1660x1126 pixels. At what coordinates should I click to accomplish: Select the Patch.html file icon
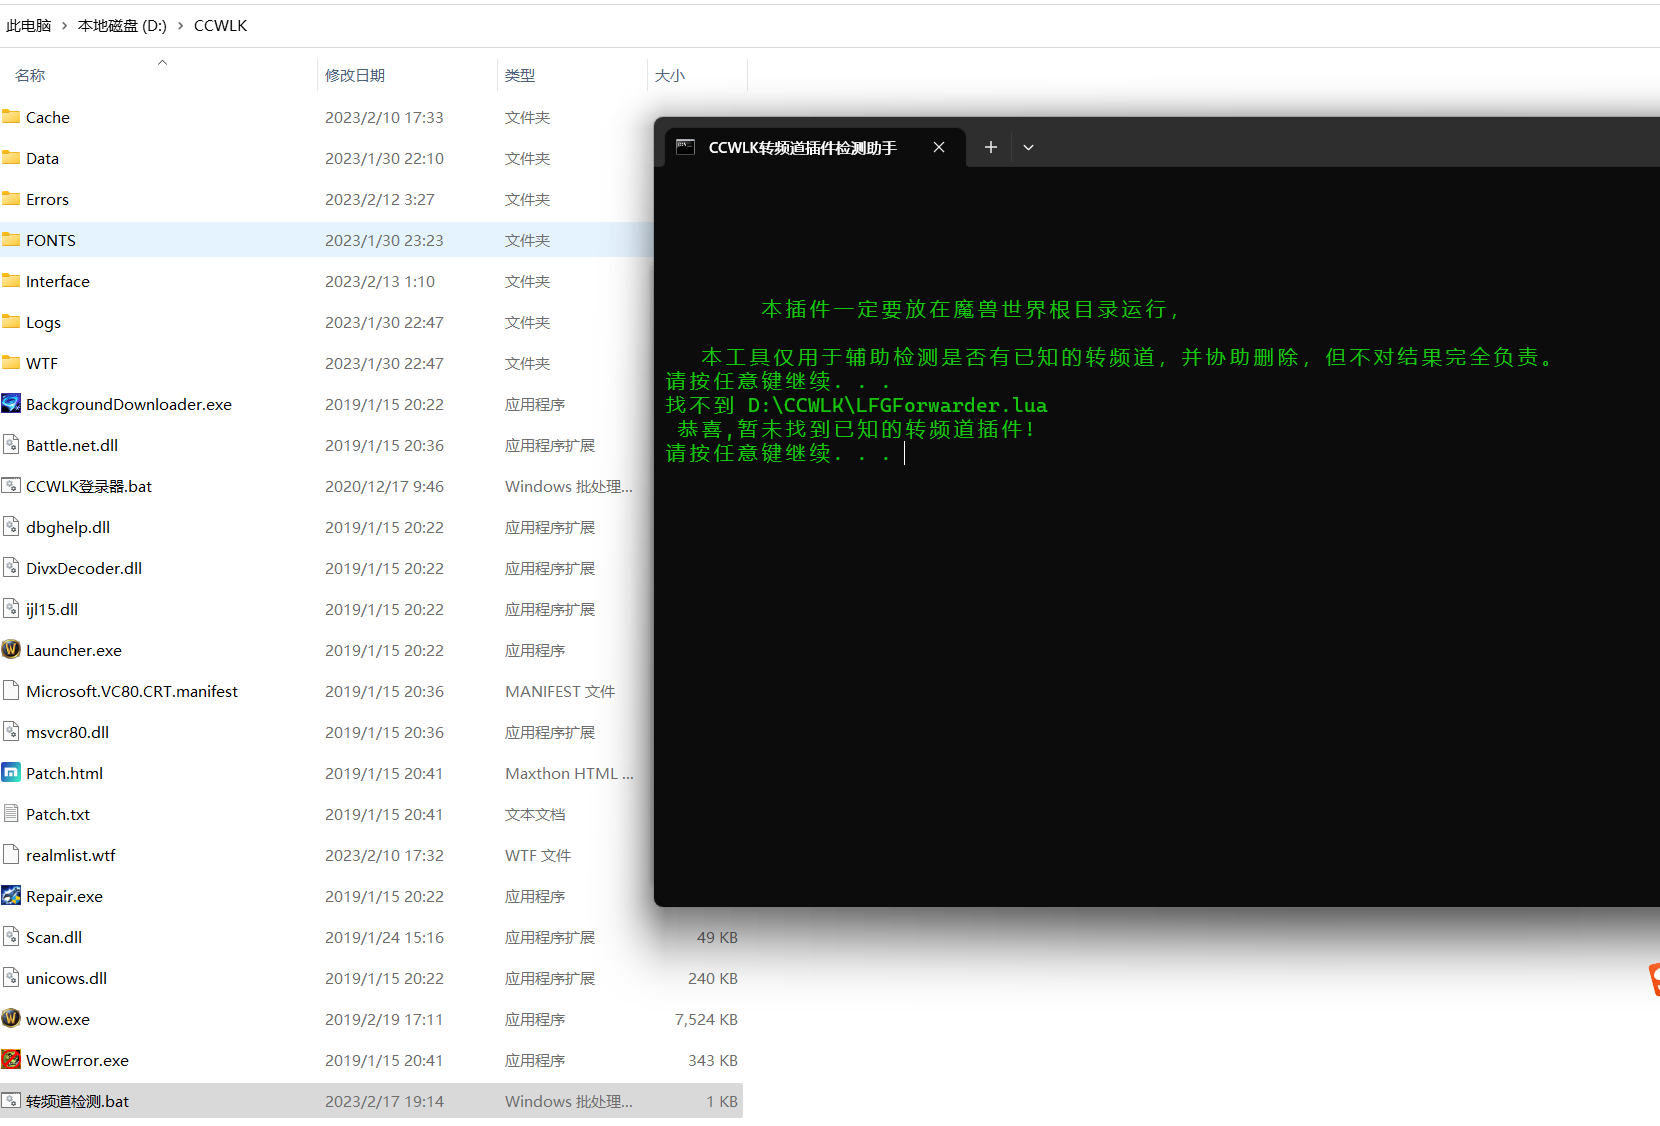click(x=11, y=773)
